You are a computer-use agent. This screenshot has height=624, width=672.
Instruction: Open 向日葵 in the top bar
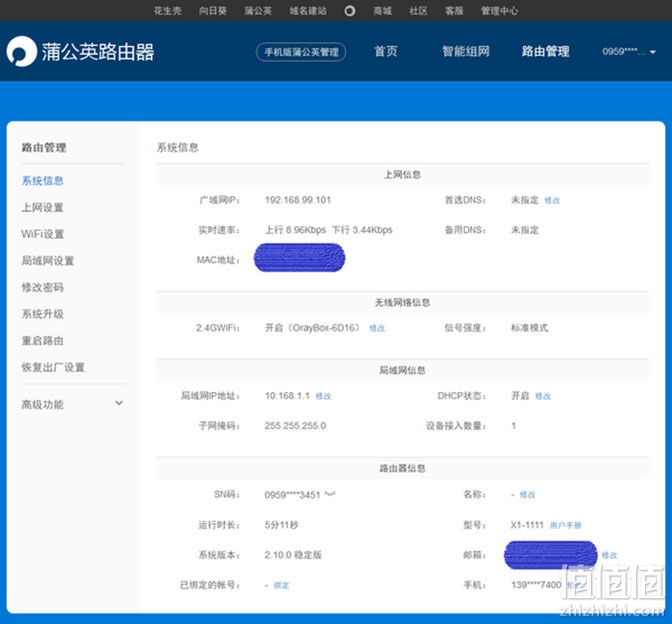tap(213, 11)
